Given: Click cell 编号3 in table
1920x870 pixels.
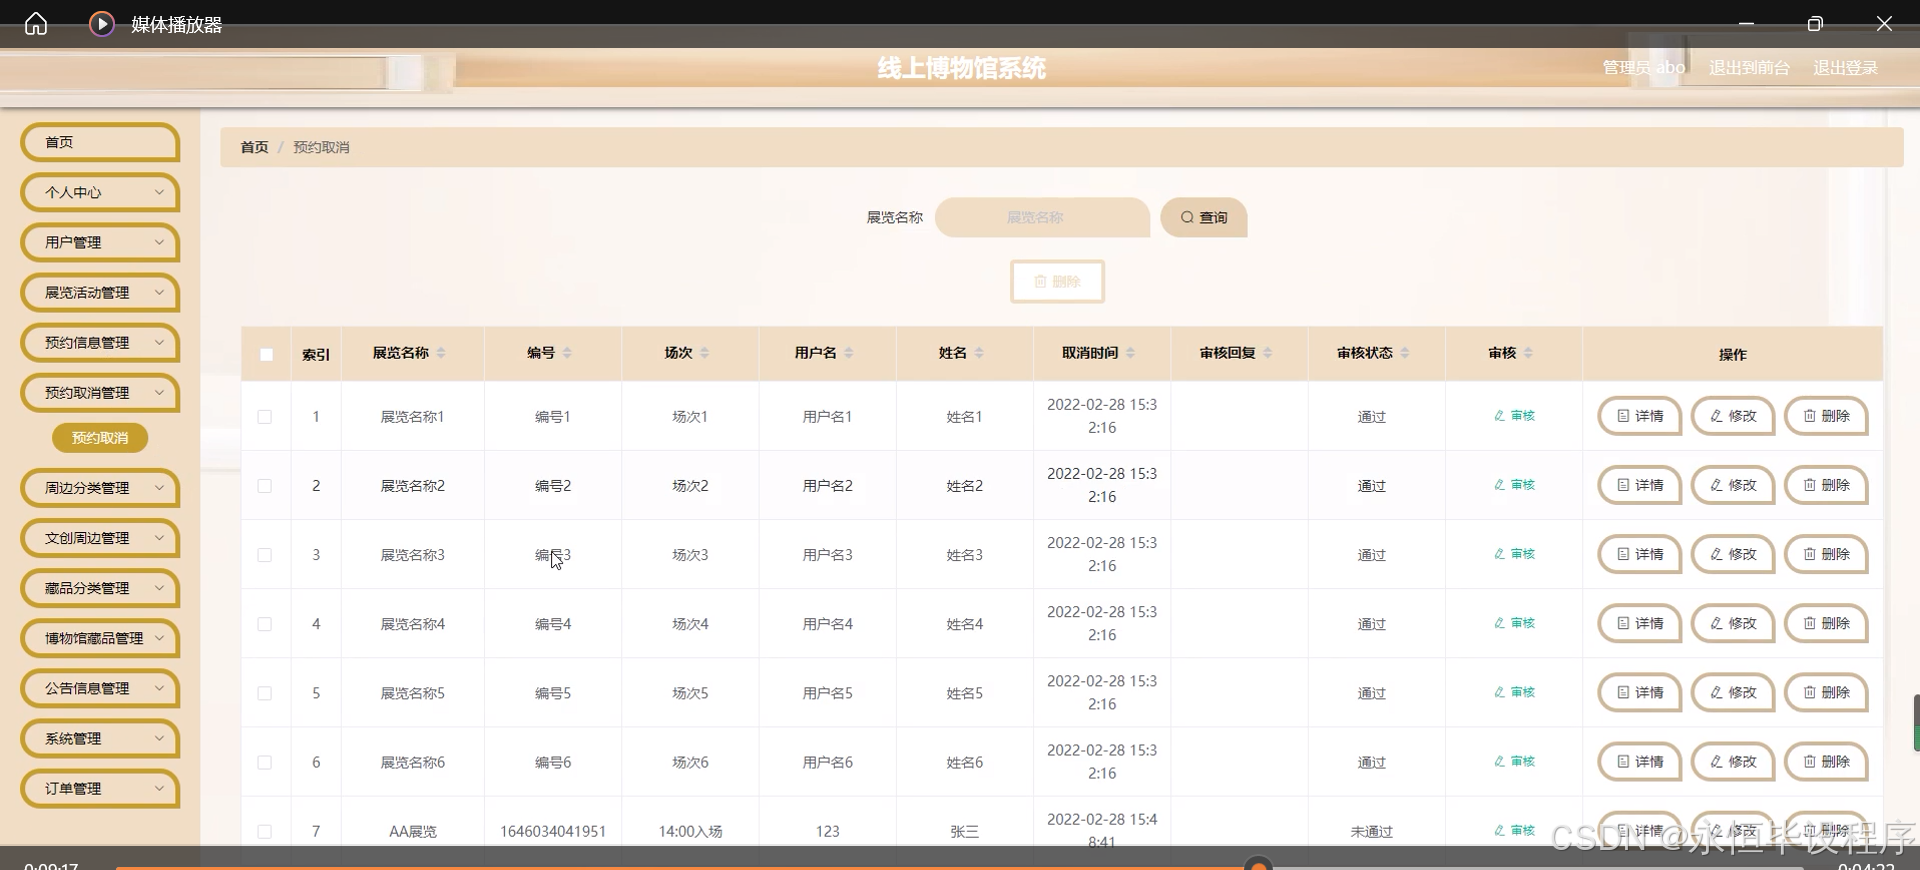Looking at the screenshot, I should (553, 555).
